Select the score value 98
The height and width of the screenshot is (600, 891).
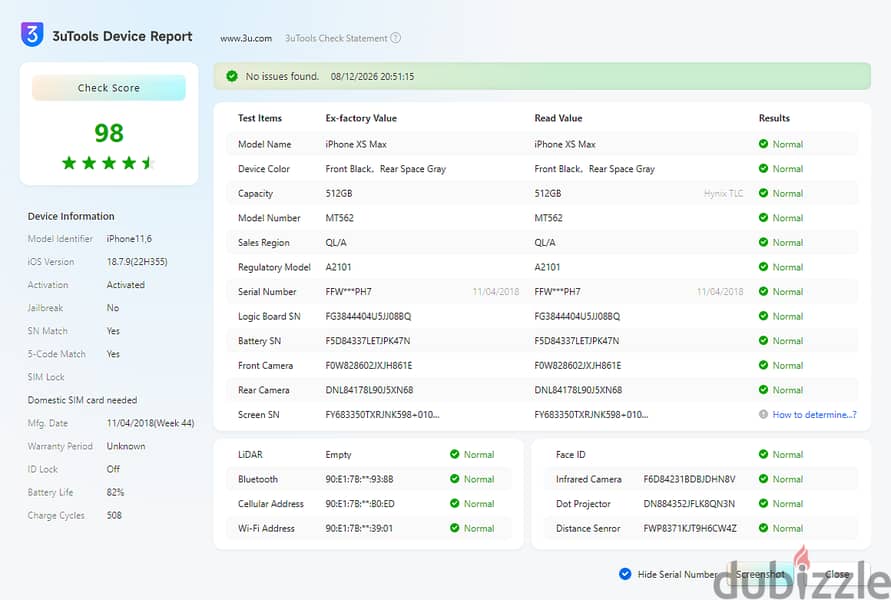point(109,133)
